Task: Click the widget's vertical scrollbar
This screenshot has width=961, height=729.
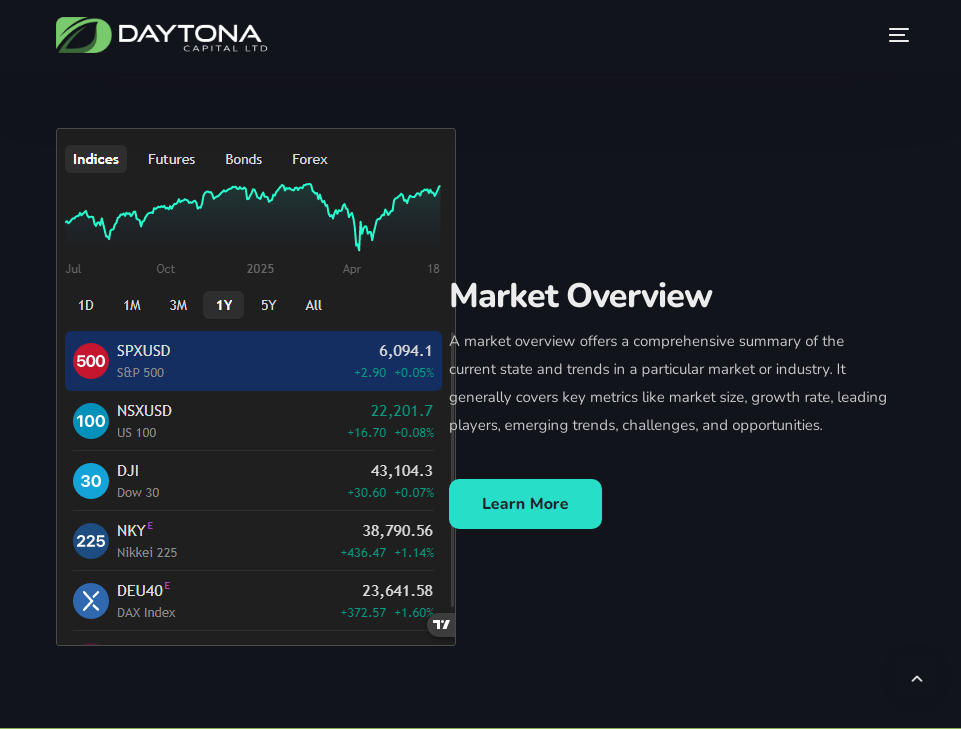Action: pyautogui.click(x=452, y=469)
